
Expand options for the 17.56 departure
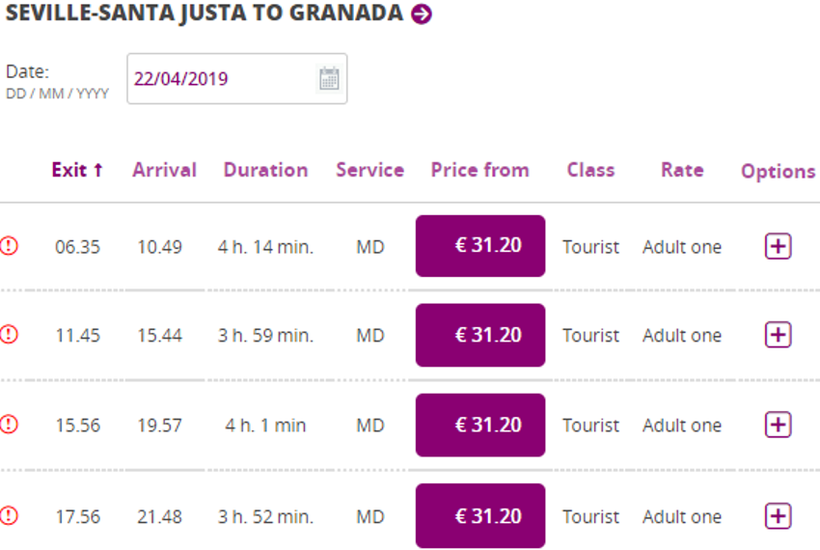point(778,516)
